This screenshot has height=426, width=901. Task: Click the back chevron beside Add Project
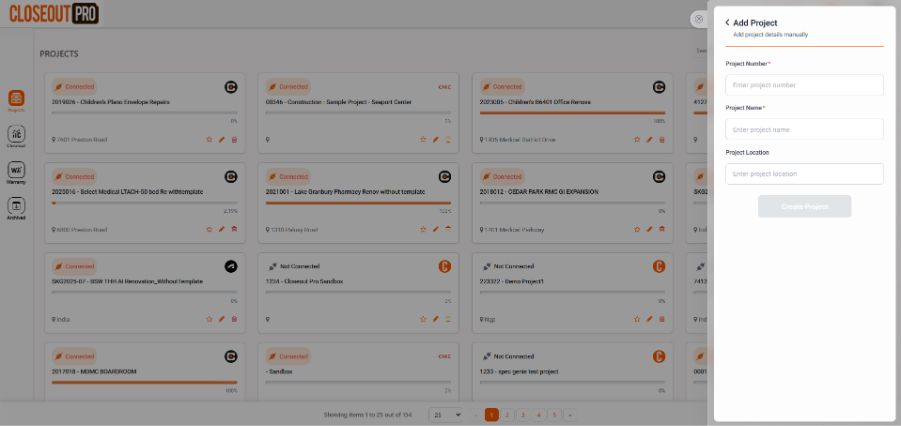coord(727,22)
